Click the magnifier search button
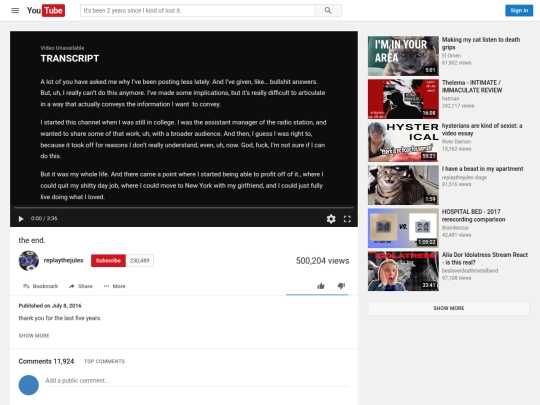This screenshot has width=540, height=405. pos(328,10)
